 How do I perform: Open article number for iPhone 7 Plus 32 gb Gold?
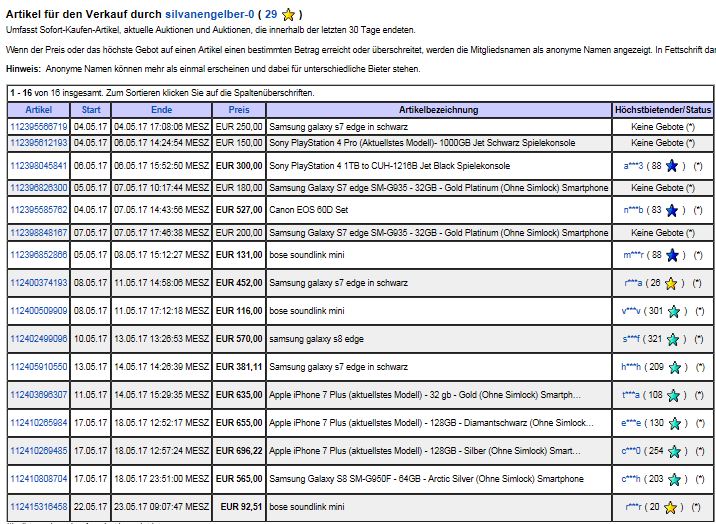tap(38, 395)
